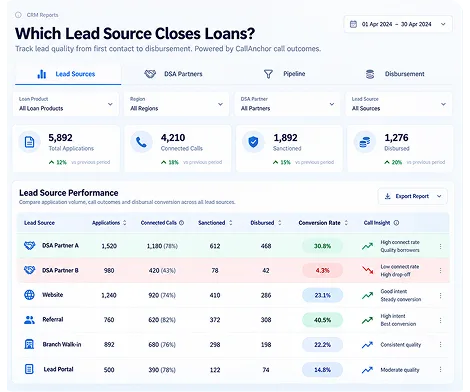Click the info icon next to Call Insight
Image resolution: width=470 pixels, height=392 pixels.
coord(396,223)
